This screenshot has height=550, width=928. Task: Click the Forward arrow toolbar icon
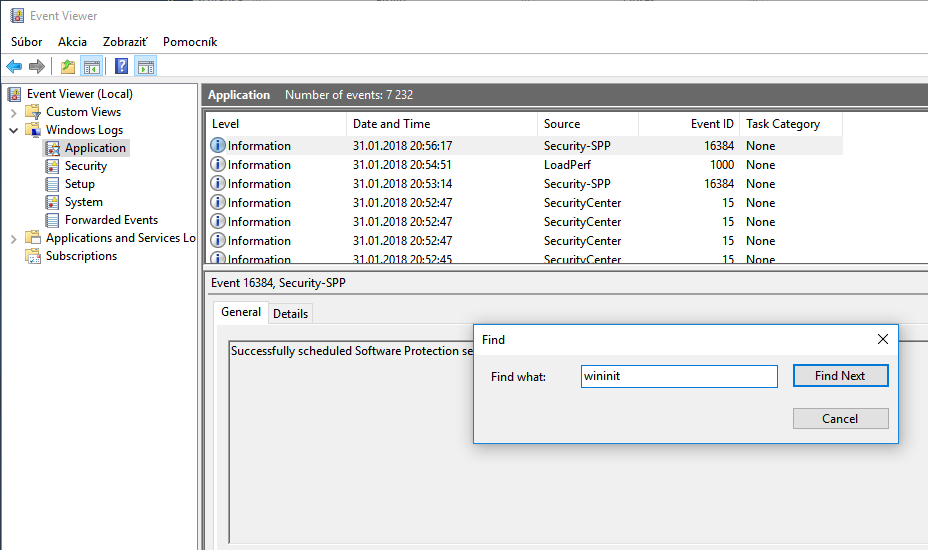(x=37, y=67)
